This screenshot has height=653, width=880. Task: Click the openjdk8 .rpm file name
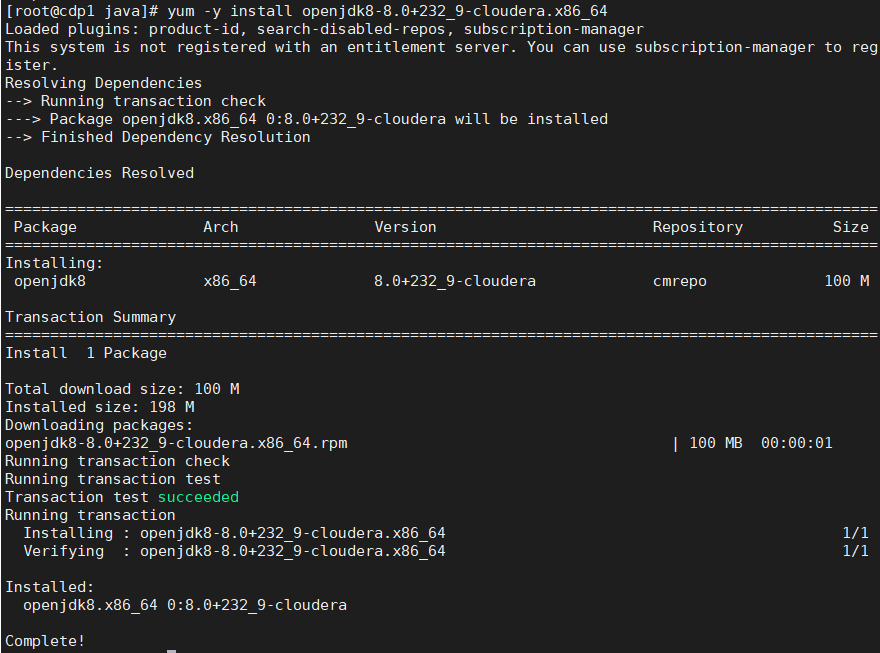(176, 443)
